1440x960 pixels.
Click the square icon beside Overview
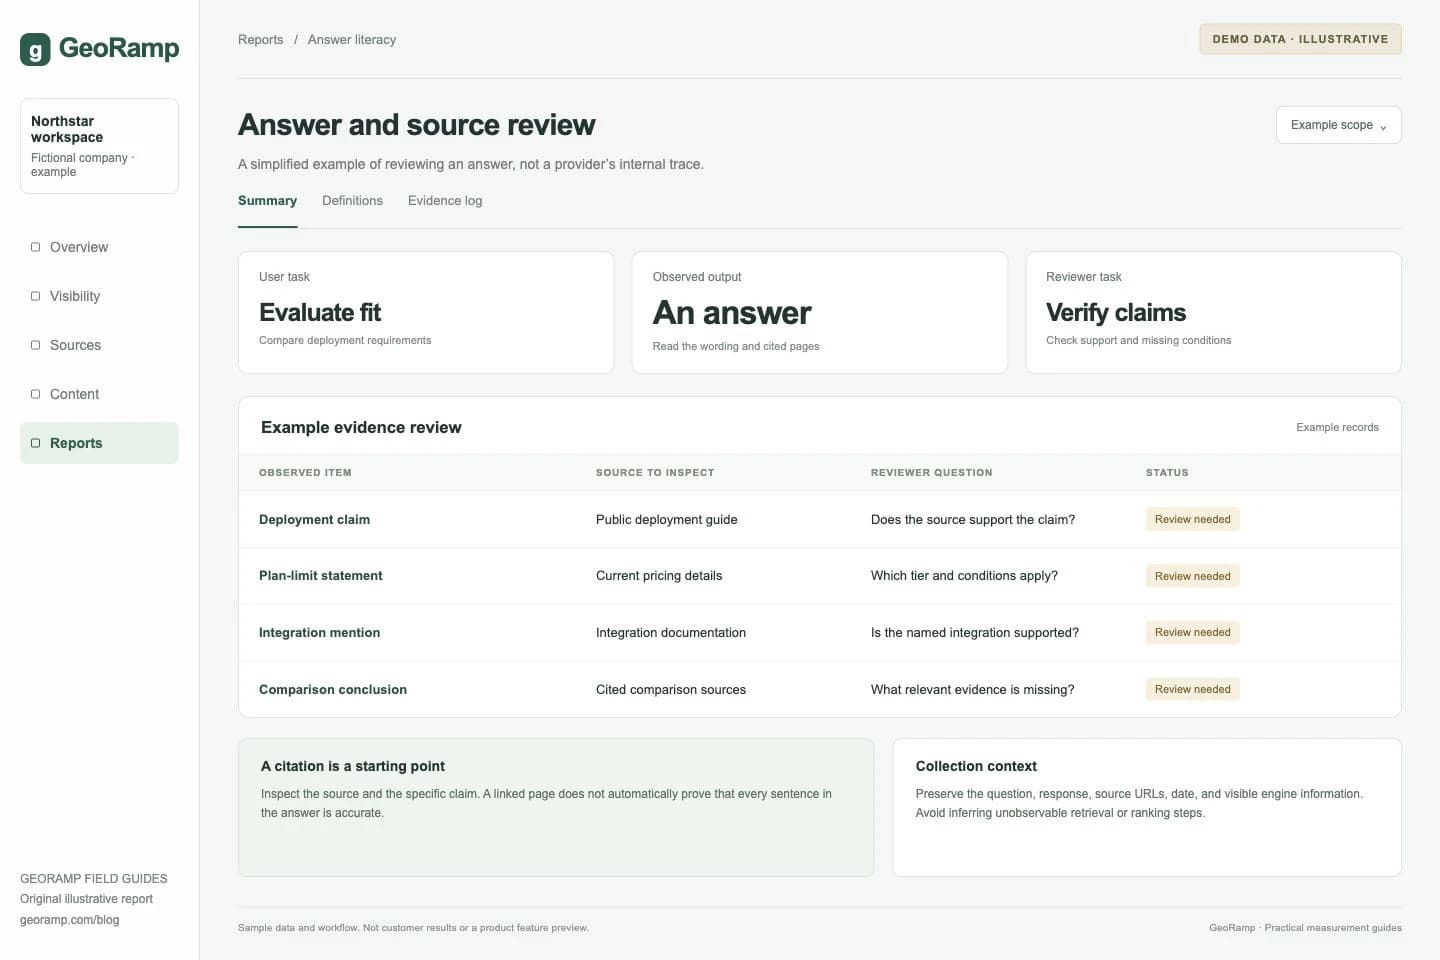click(x=36, y=247)
